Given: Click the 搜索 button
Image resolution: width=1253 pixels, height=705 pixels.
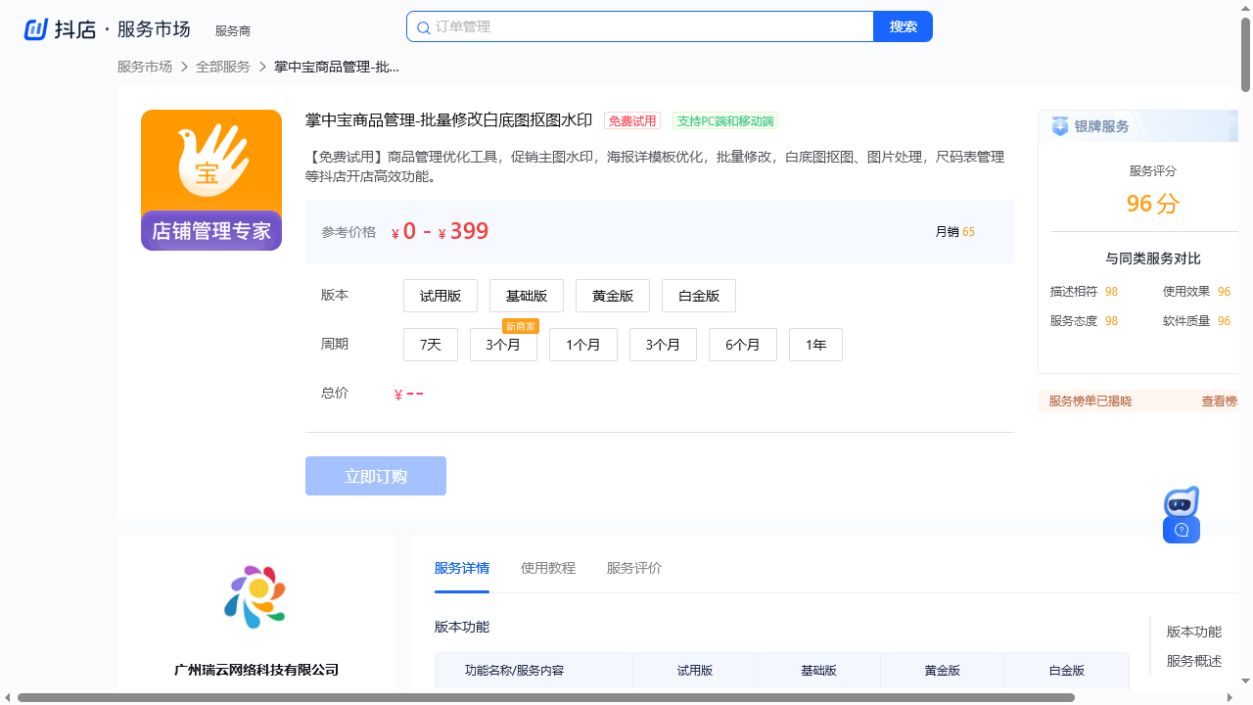Looking at the screenshot, I should [903, 27].
